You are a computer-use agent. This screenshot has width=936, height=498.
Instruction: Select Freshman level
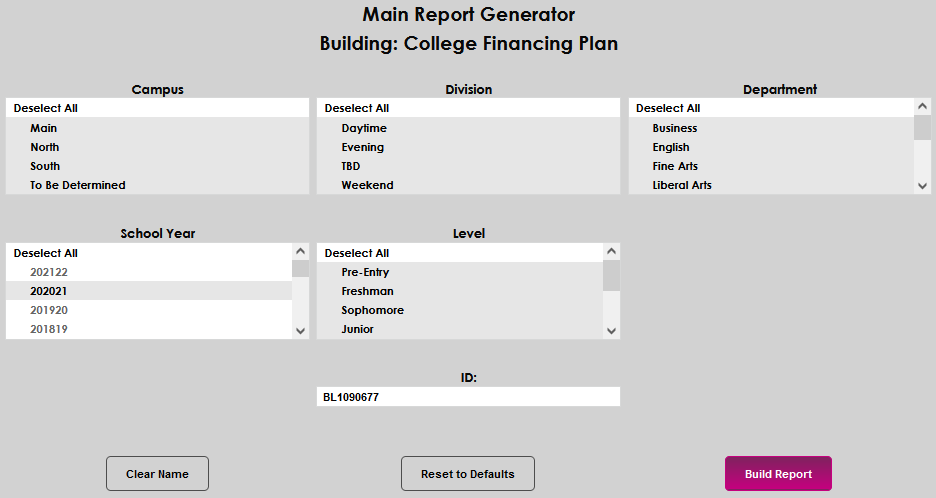coord(367,291)
